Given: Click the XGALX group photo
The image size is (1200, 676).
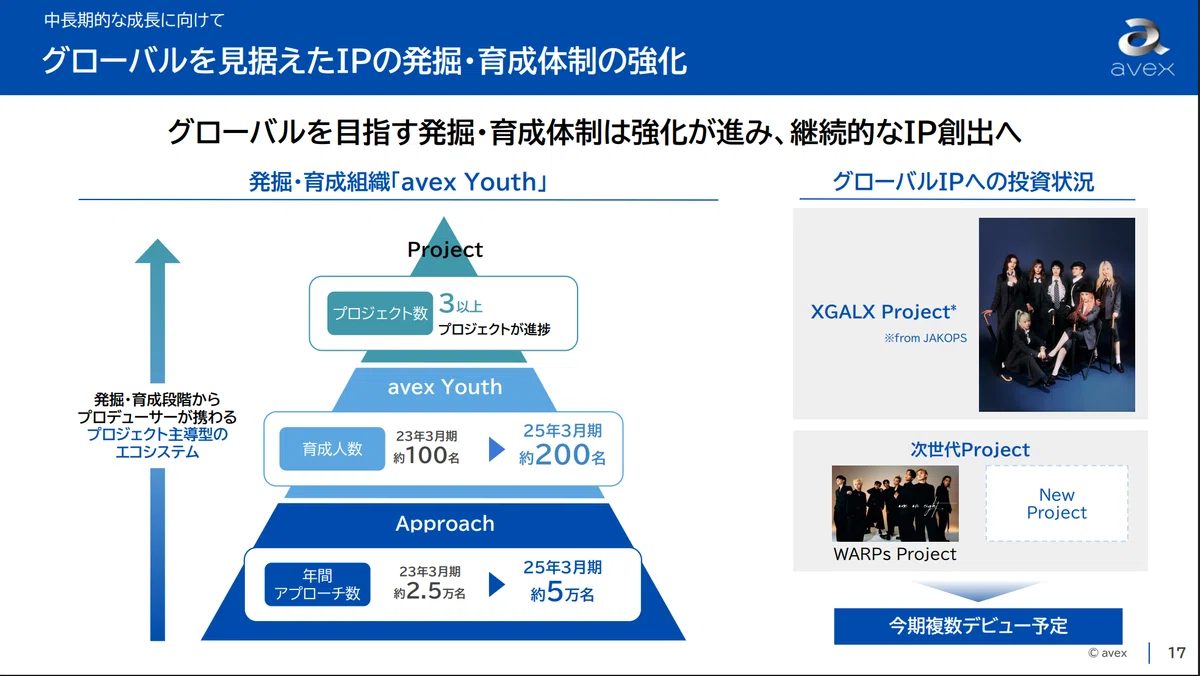Looking at the screenshot, I should (1057, 315).
